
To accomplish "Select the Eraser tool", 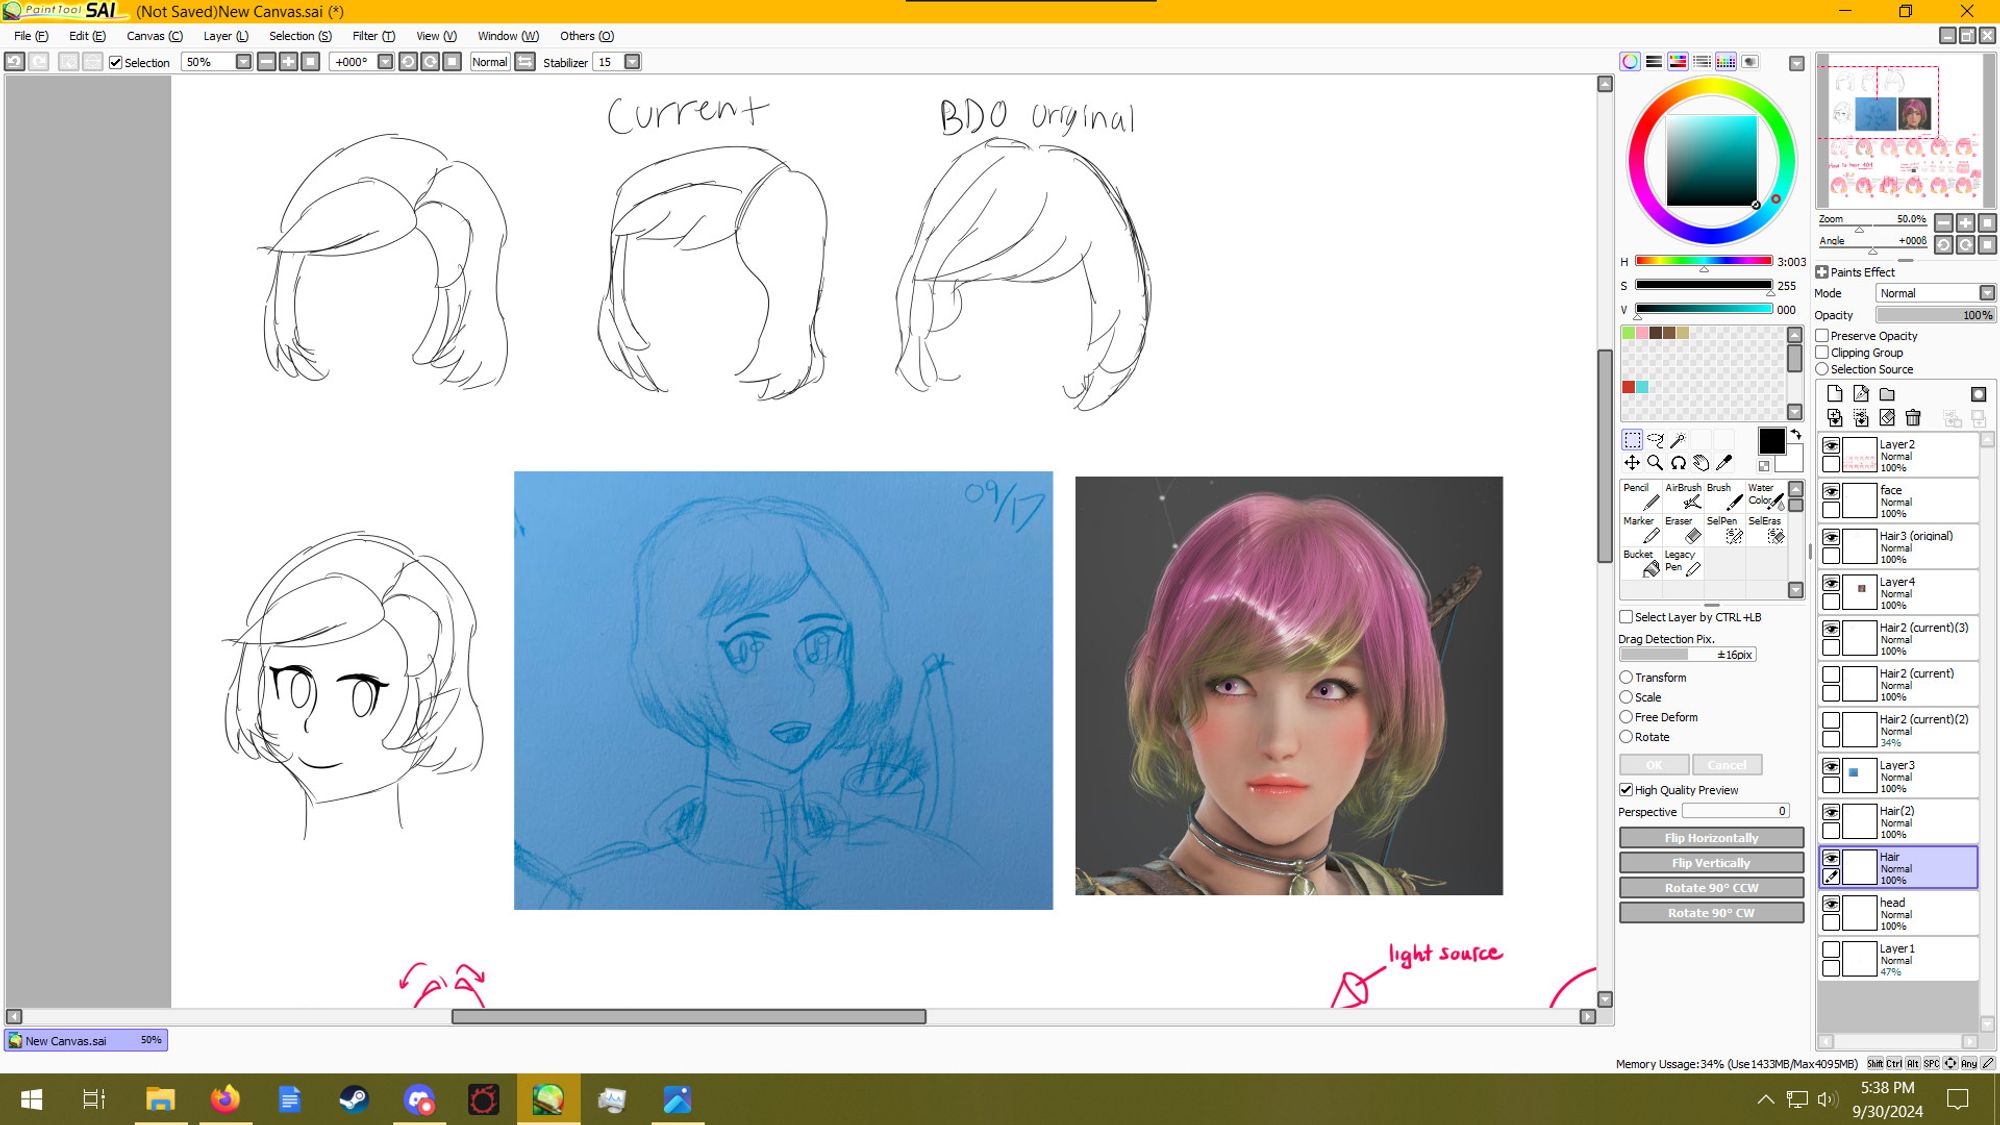I will tap(1683, 529).
